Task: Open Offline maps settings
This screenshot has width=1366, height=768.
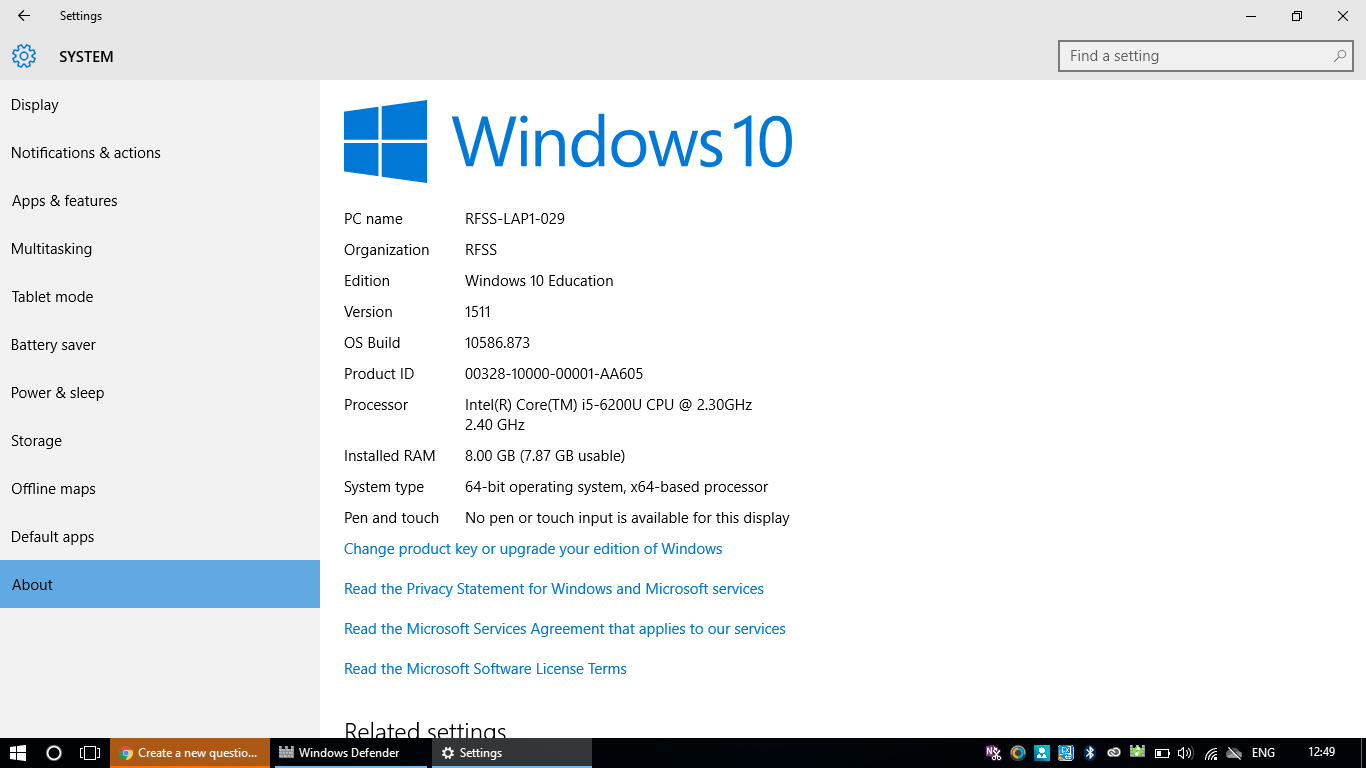Action: click(x=160, y=488)
